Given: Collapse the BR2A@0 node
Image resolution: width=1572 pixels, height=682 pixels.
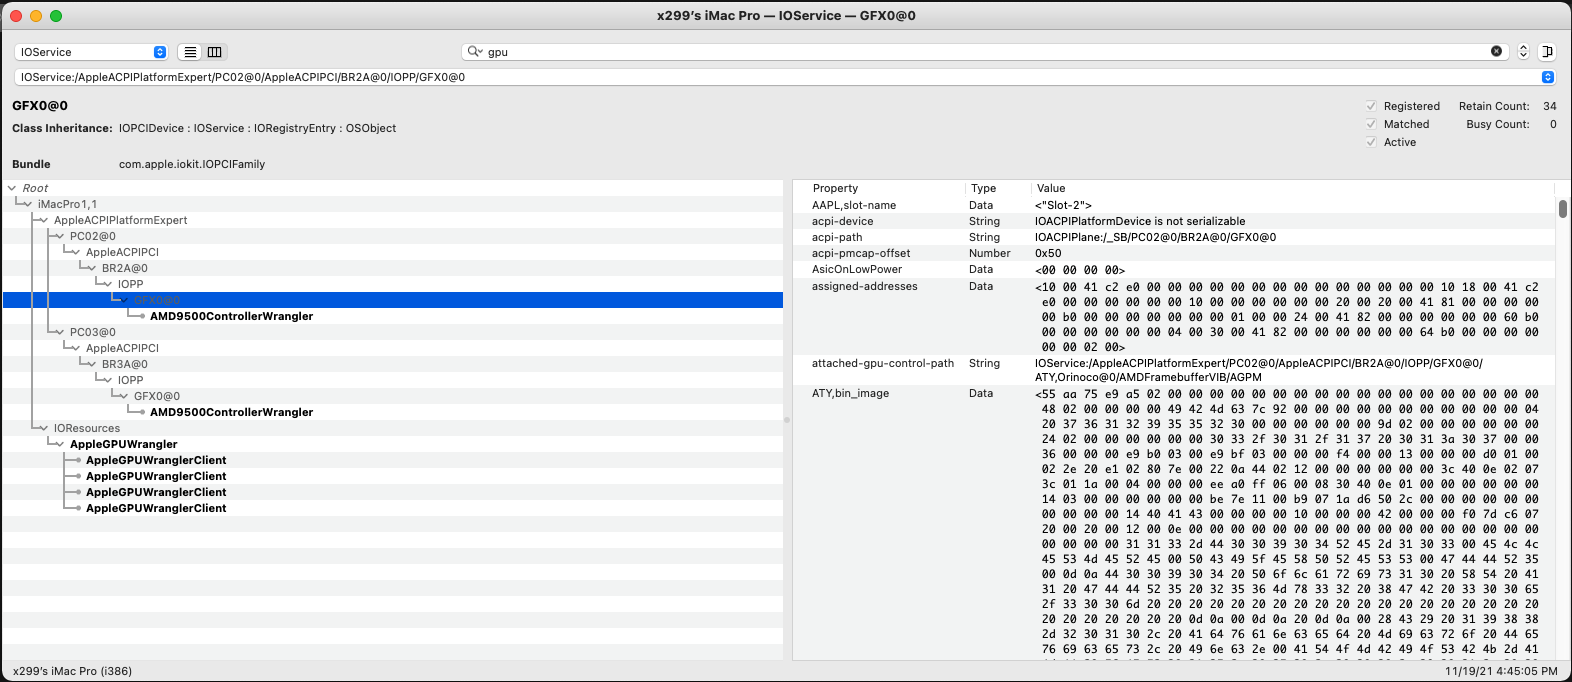Looking at the screenshot, I should tap(92, 268).
